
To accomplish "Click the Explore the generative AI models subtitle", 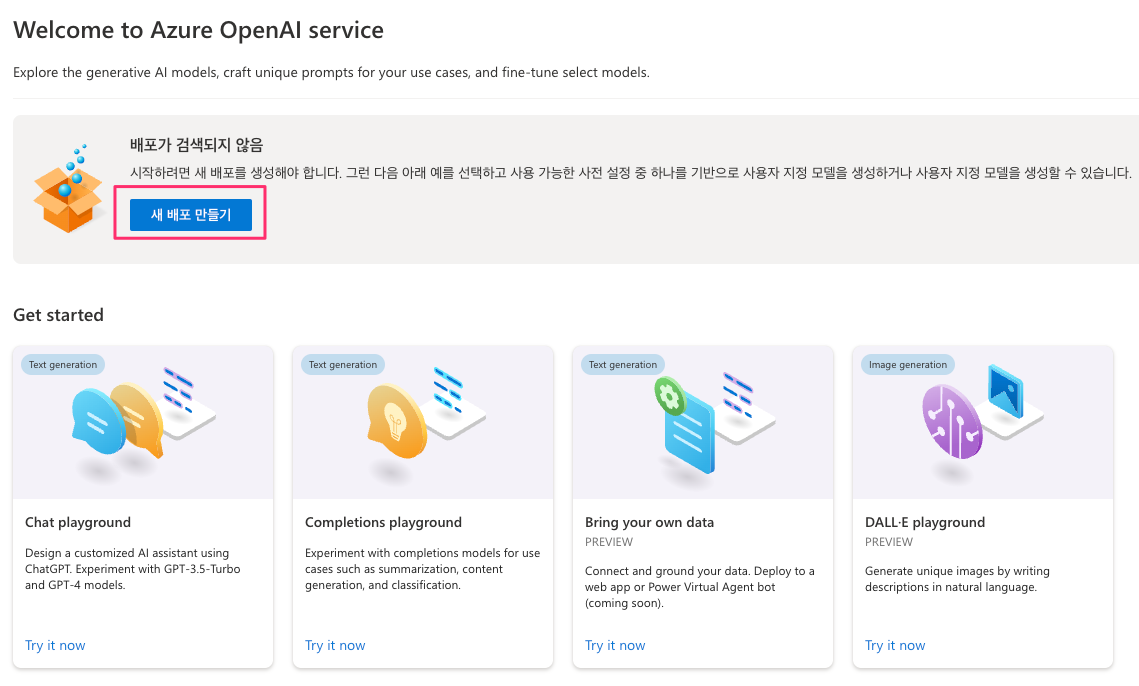I will pyautogui.click(x=331, y=73).
